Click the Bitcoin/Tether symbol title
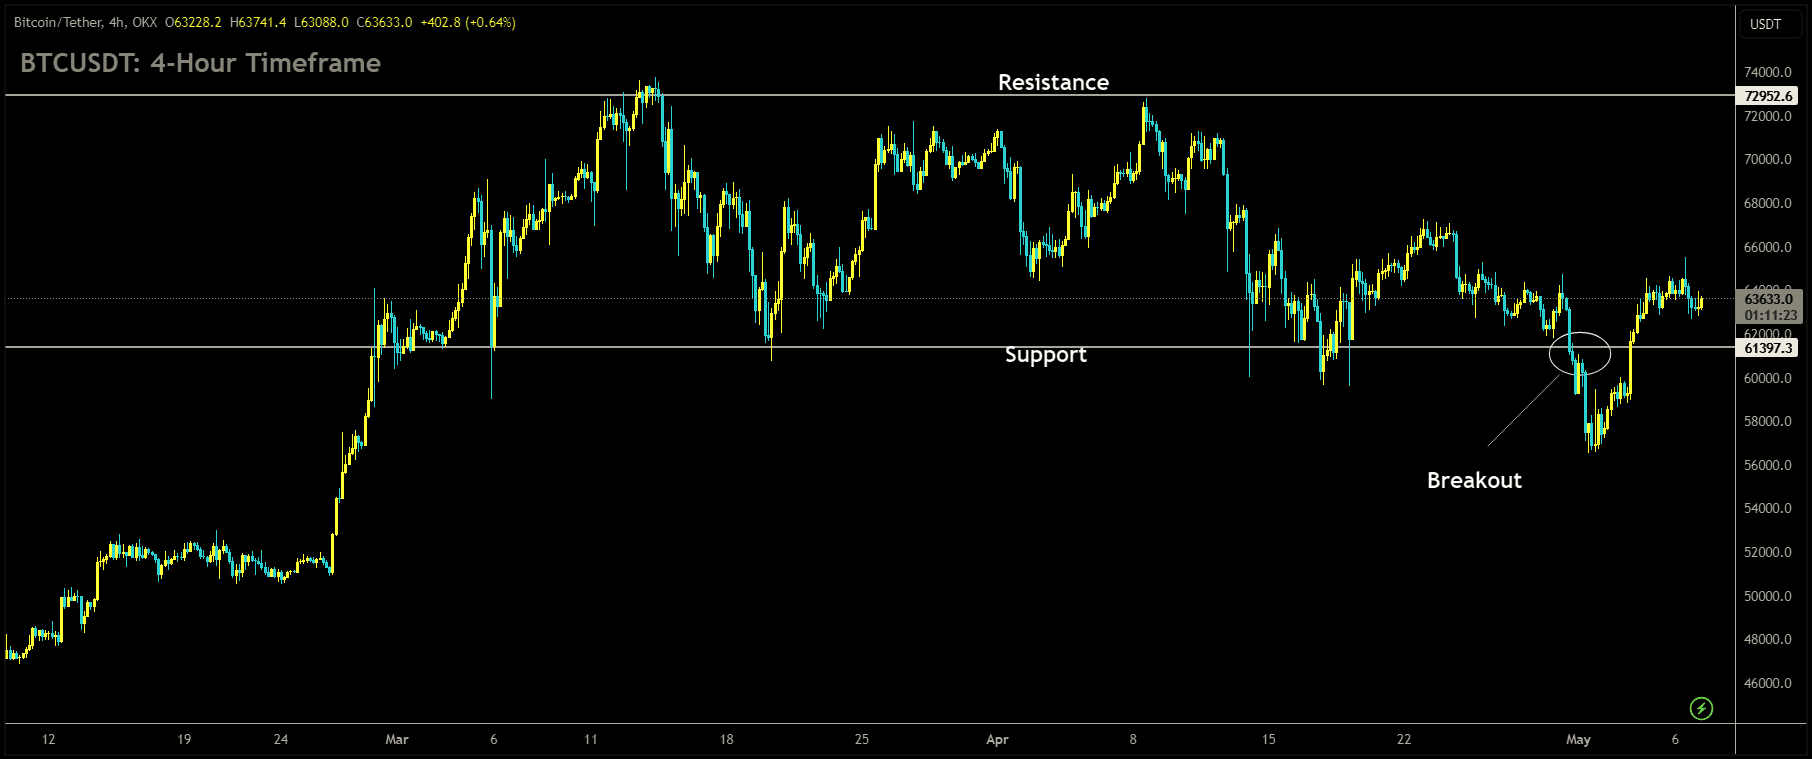 (59, 22)
